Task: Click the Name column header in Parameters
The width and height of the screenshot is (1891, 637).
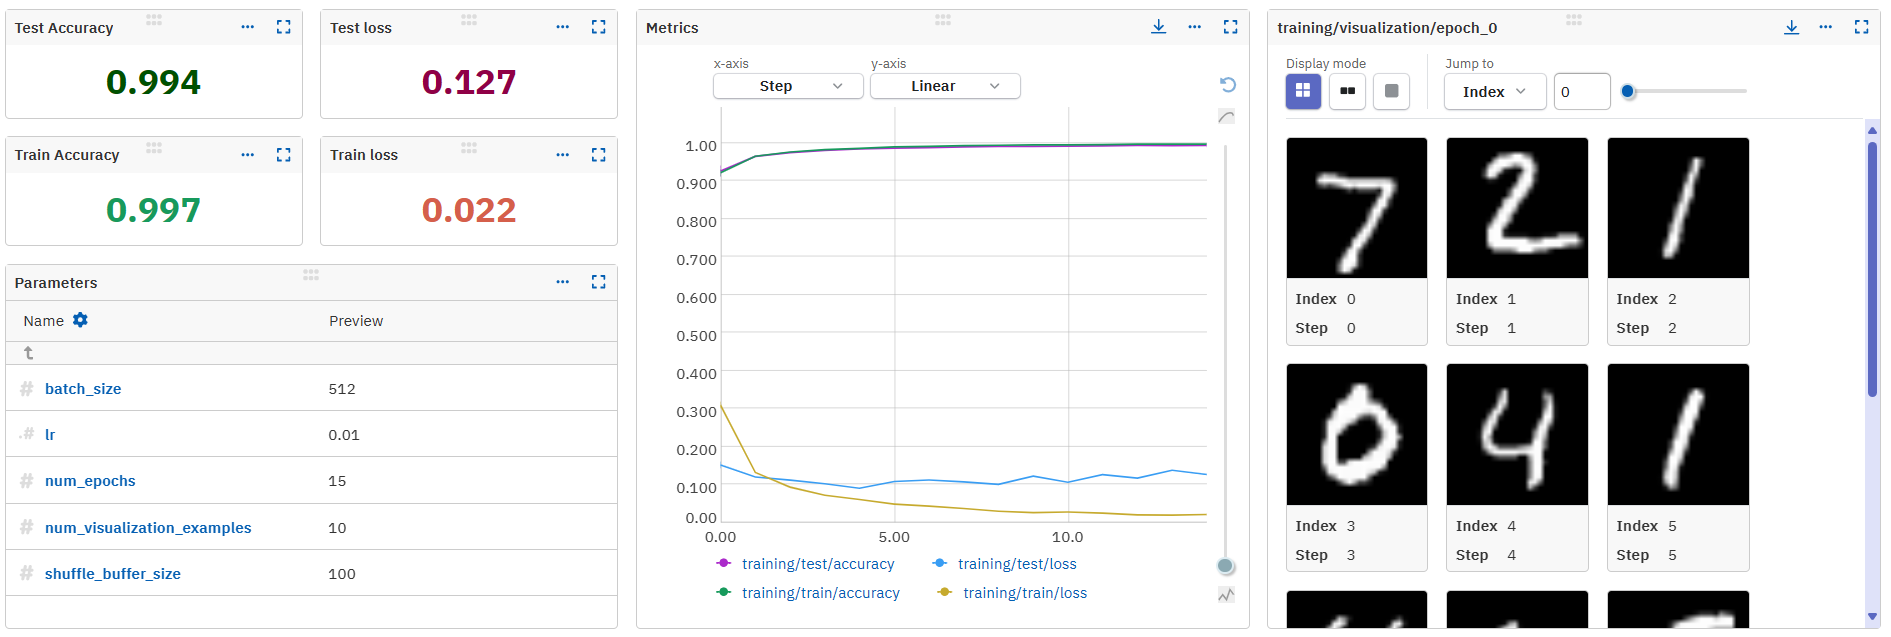Action: click(44, 321)
